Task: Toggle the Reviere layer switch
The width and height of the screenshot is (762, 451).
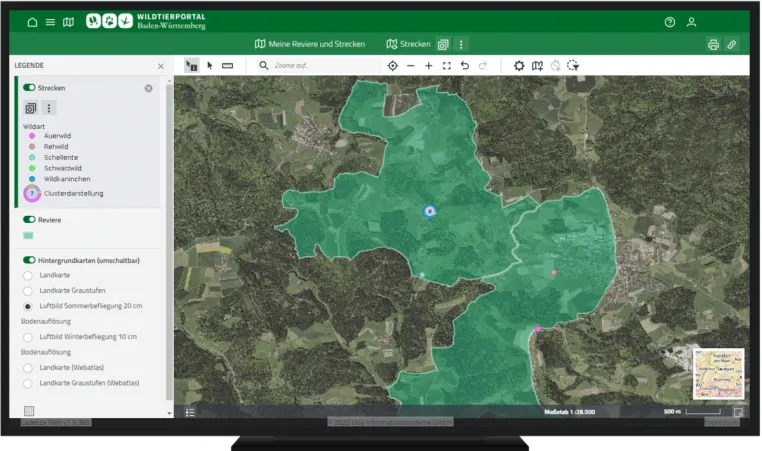Action: 29,220
